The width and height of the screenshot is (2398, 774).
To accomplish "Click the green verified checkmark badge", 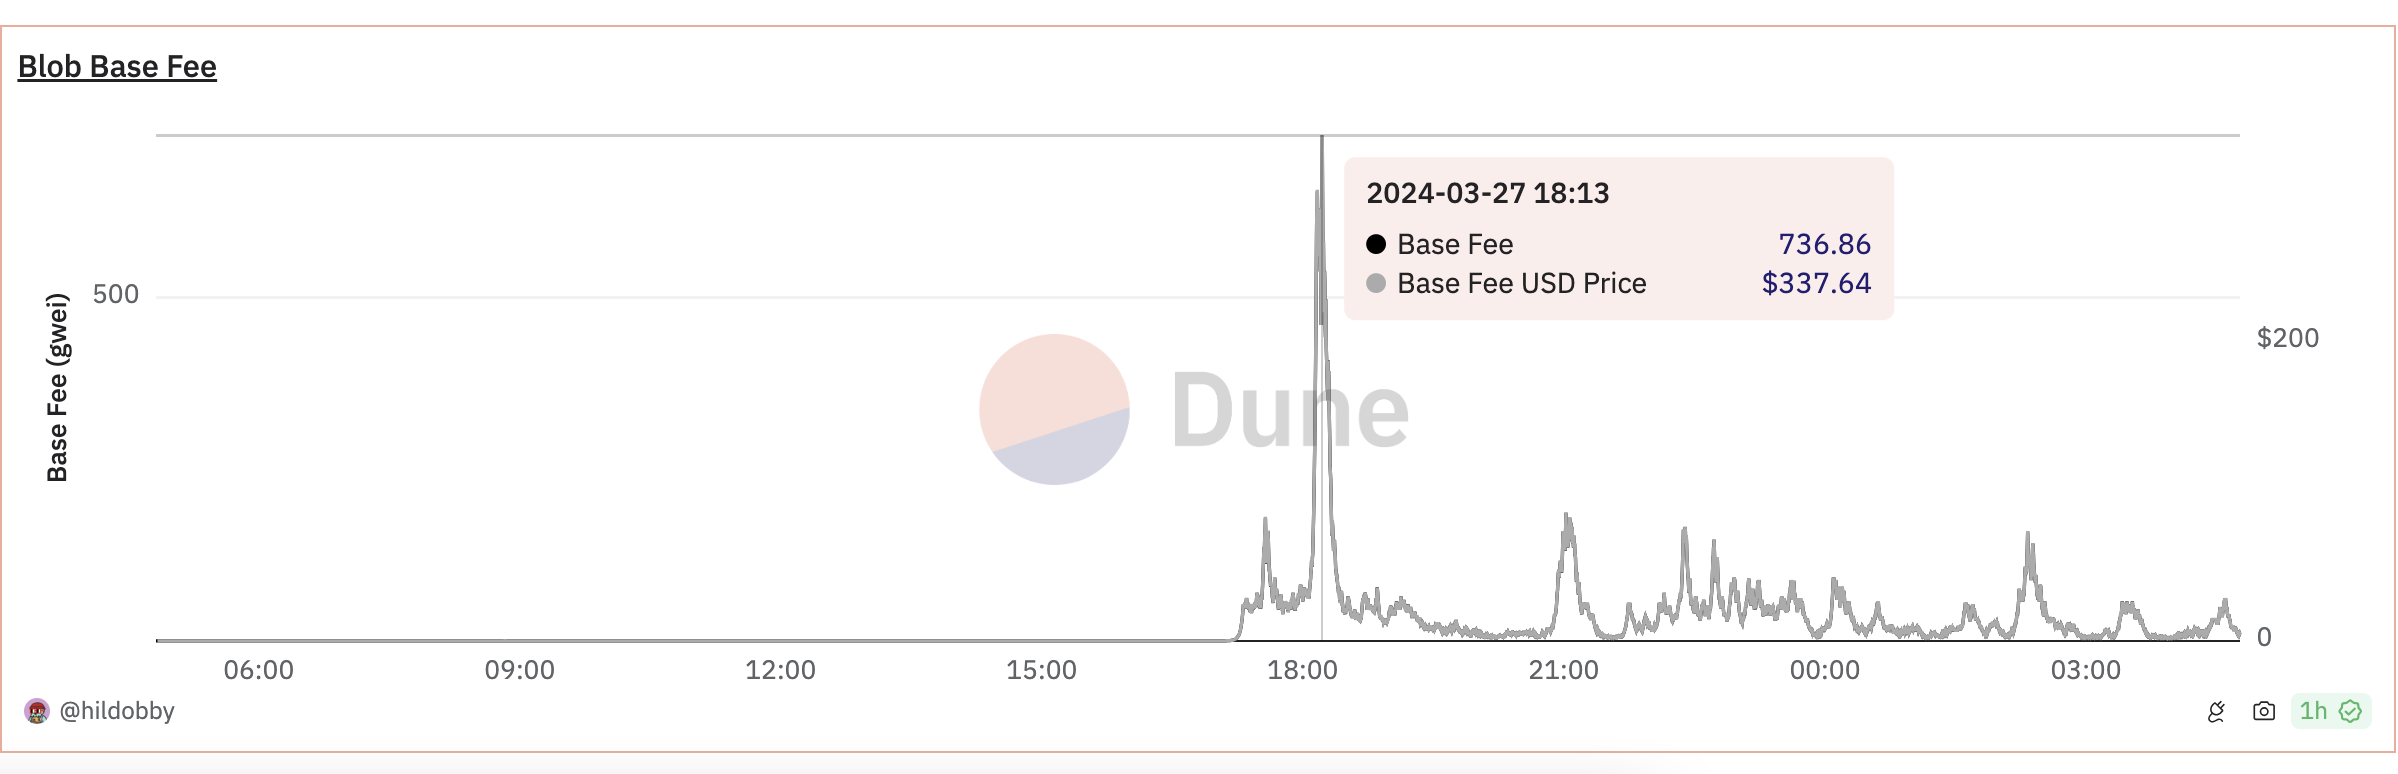I will coord(2350,711).
